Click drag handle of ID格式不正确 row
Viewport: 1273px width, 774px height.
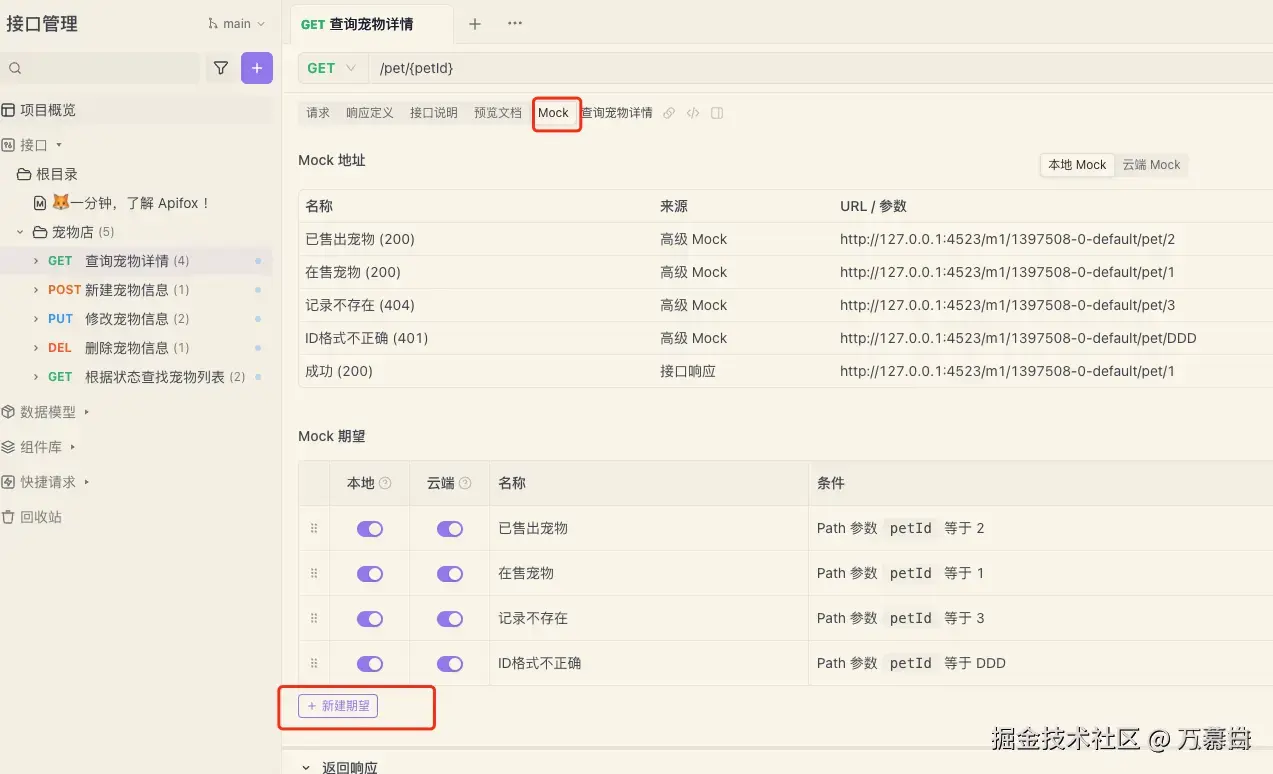[x=314, y=663]
